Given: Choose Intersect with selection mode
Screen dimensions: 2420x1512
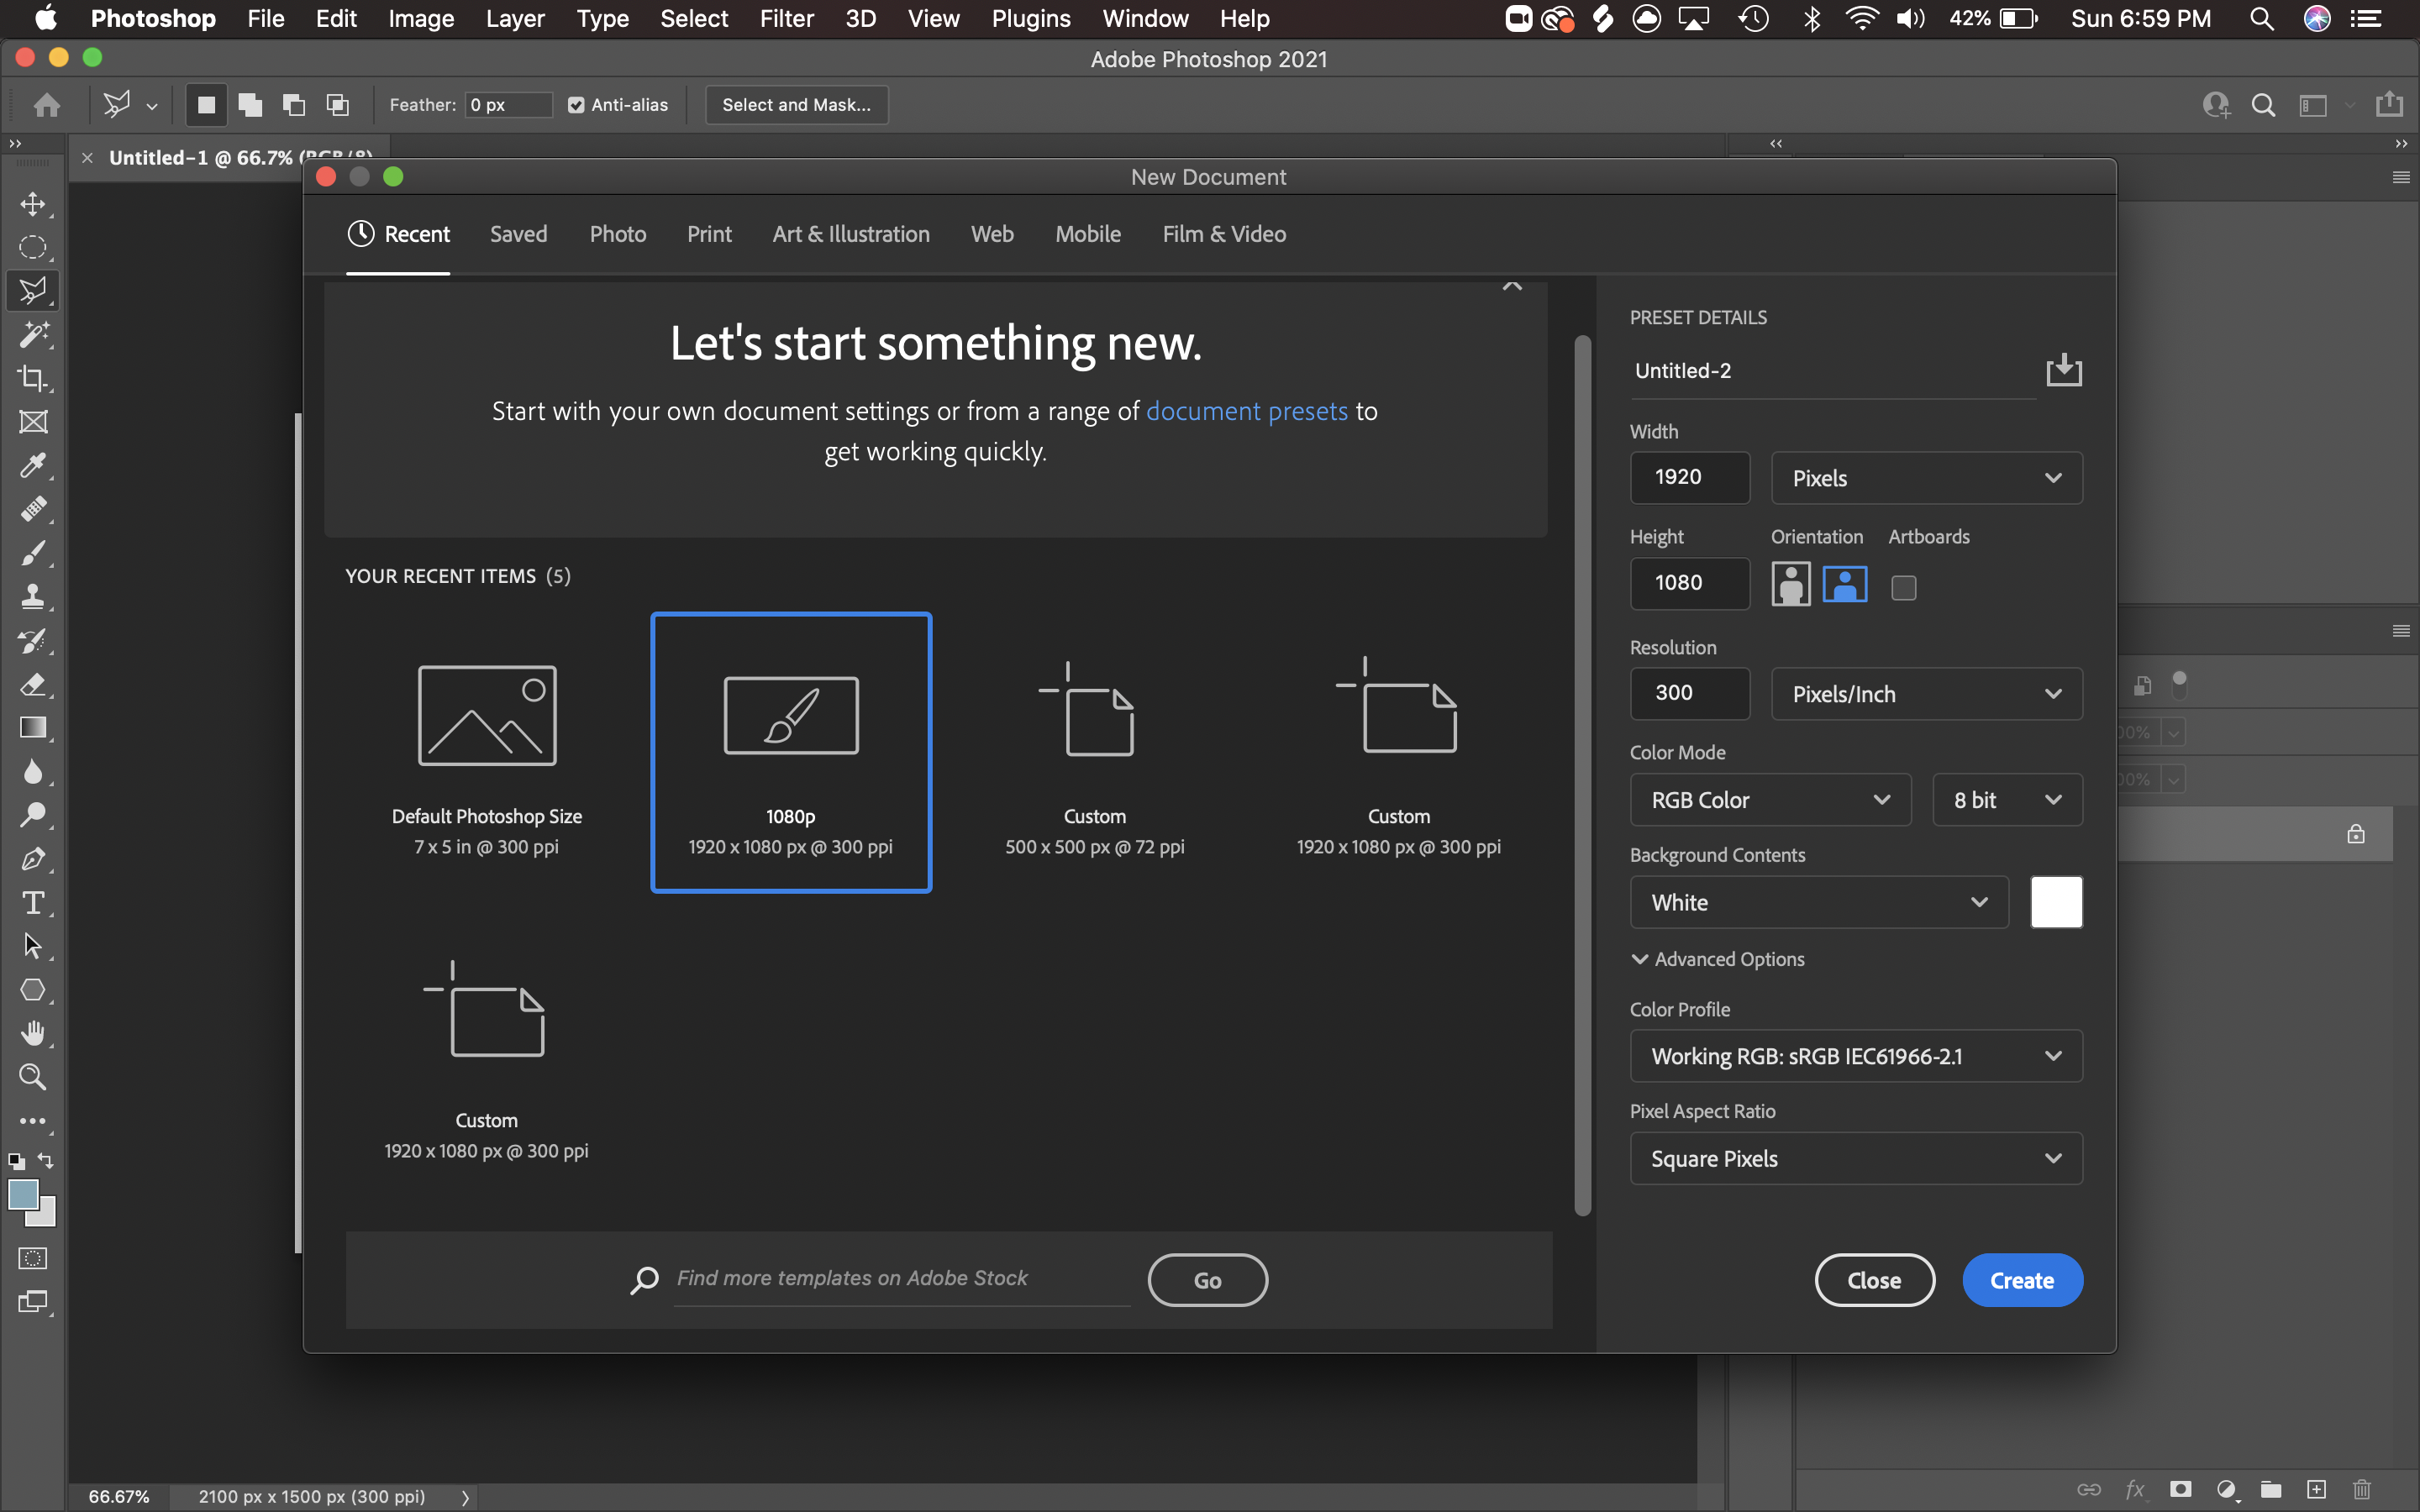Looking at the screenshot, I should pyautogui.click(x=338, y=105).
